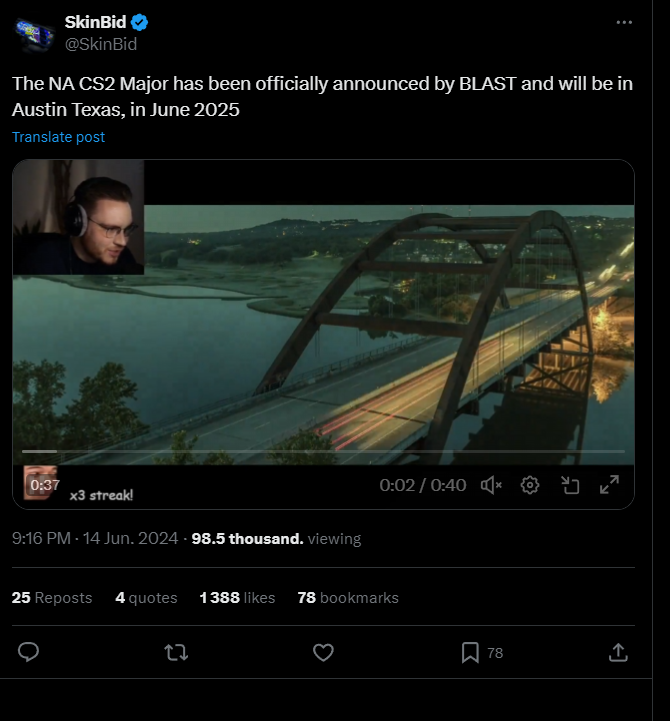This screenshot has height=721, width=670.
Task: Bookmark the post using the bookmark icon
Action: click(x=470, y=652)
